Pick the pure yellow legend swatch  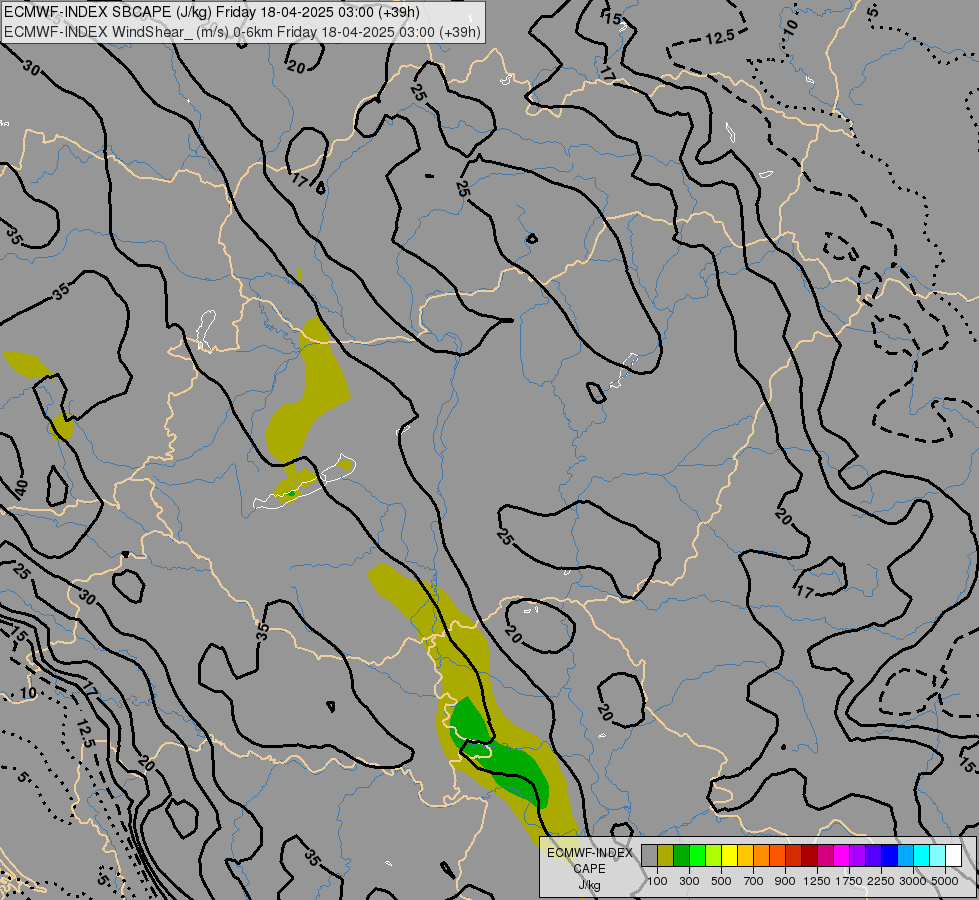(729, 856)
